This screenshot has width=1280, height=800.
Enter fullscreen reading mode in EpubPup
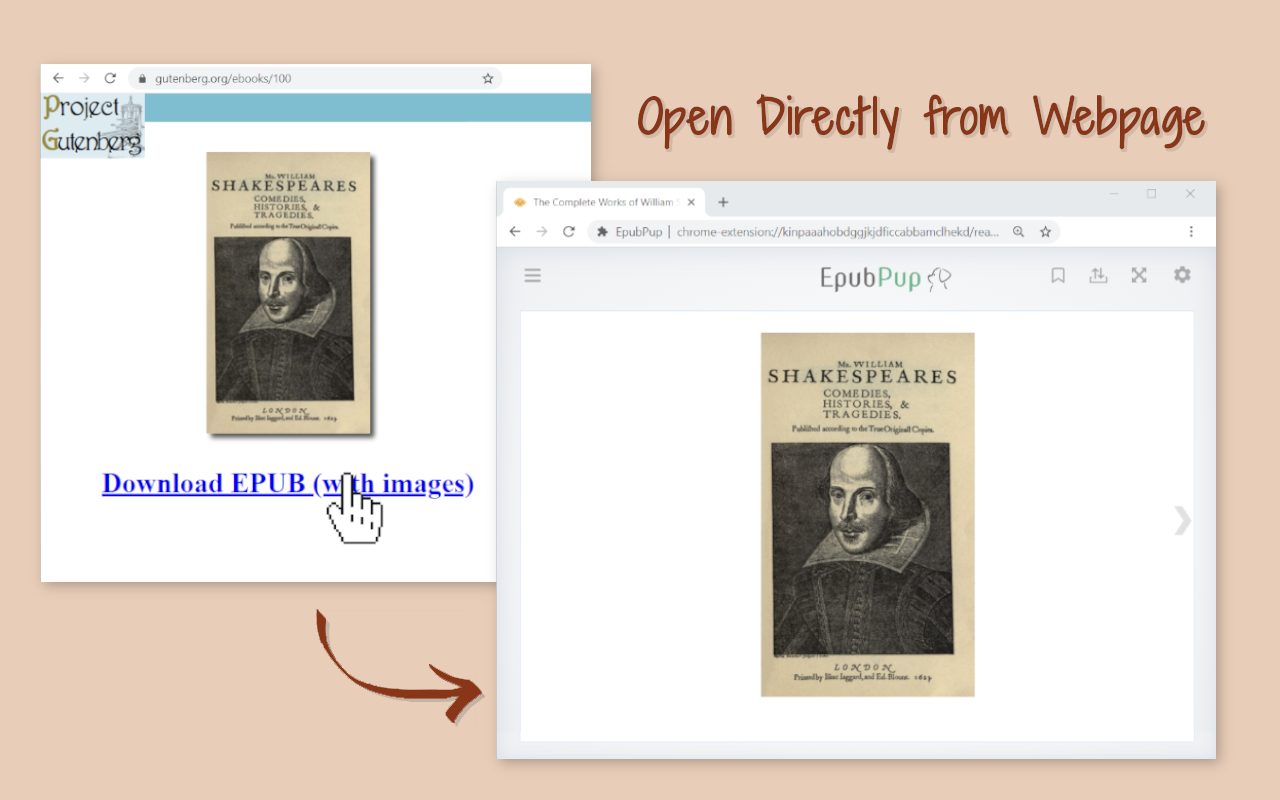[x=1139, y=274]
